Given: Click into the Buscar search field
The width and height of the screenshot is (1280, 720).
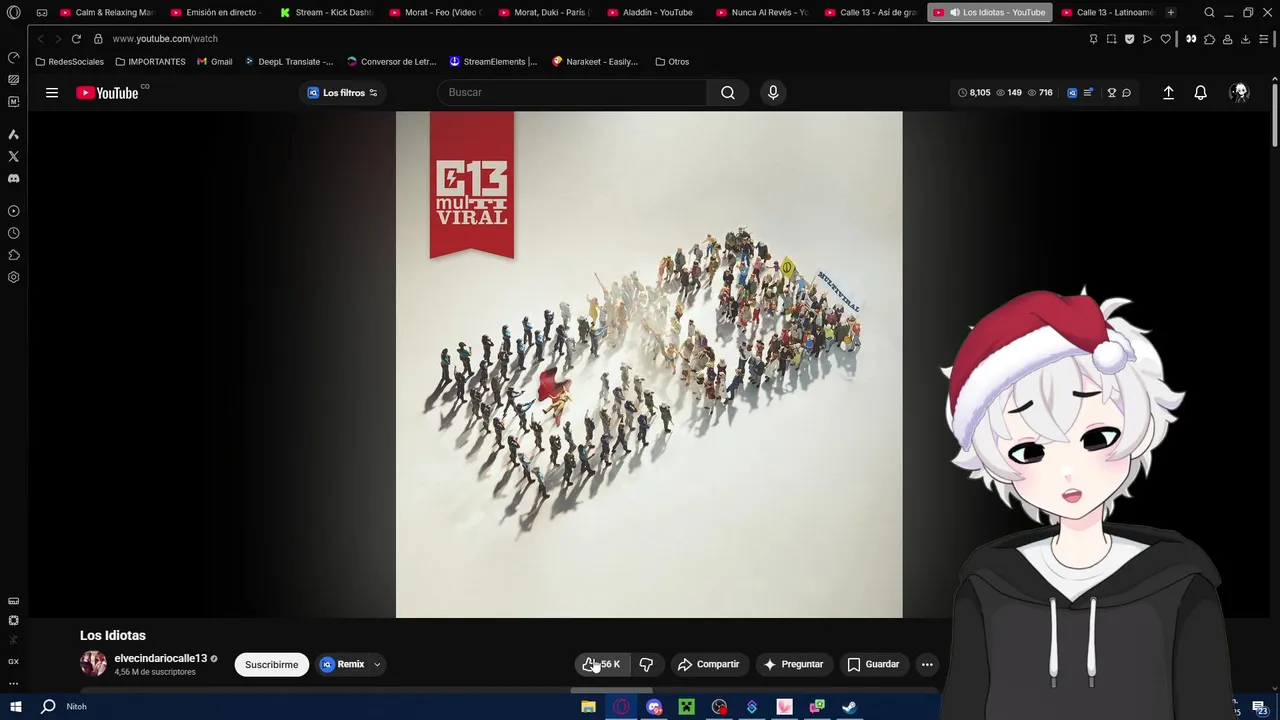Looking at the screenshot, I should 572,93.
